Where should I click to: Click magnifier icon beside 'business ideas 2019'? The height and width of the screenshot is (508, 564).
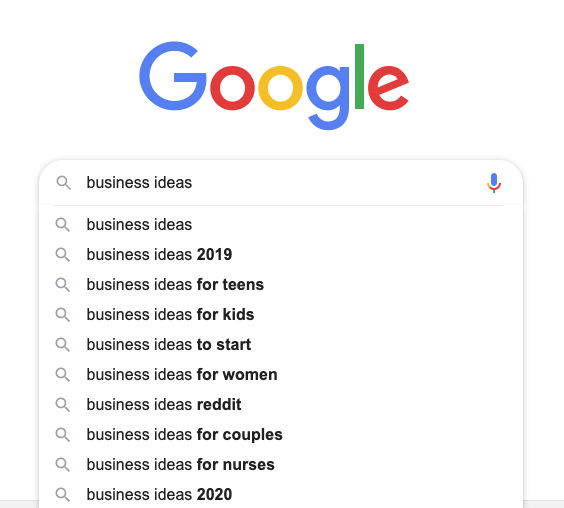[63, 255]
